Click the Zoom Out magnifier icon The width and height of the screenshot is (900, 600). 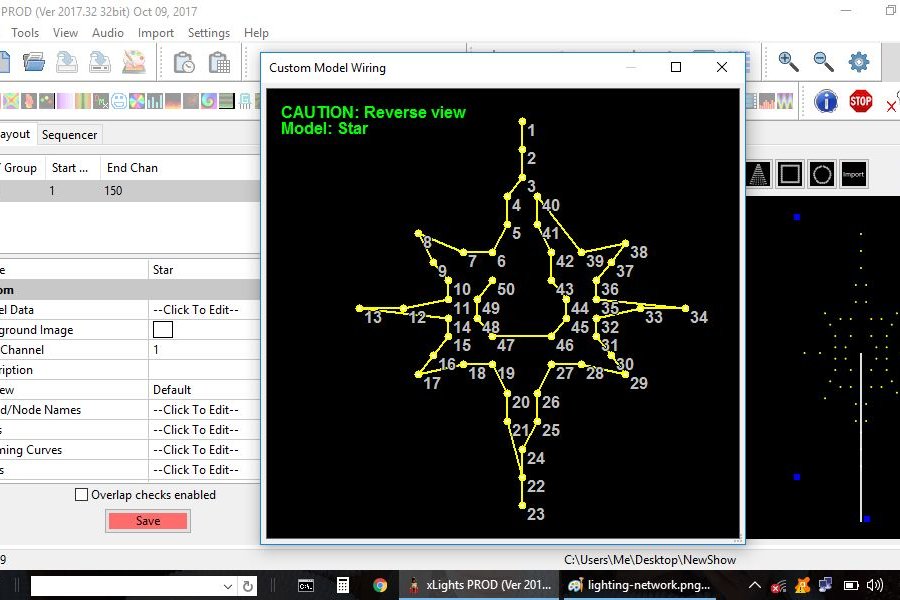point(823,61)
